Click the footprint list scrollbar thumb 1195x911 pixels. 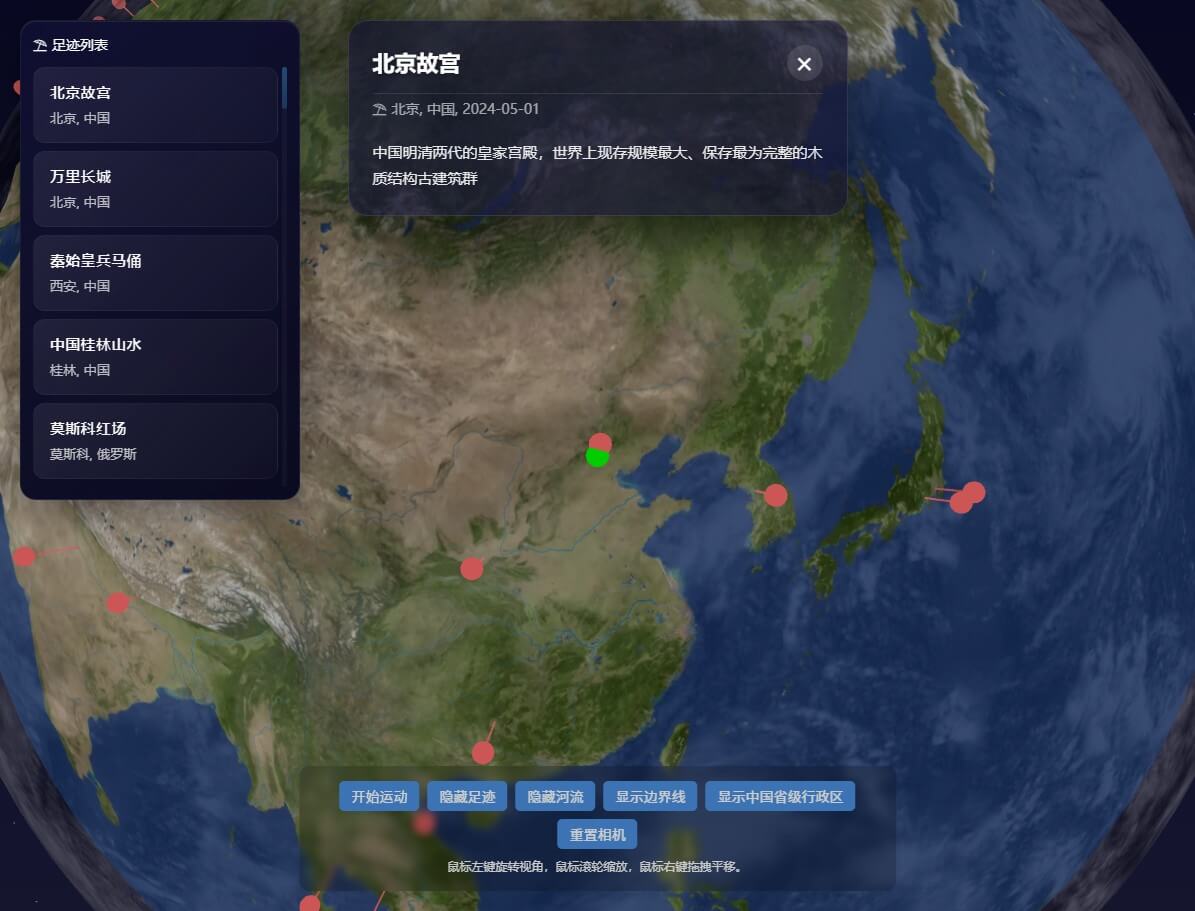(284, 88)
